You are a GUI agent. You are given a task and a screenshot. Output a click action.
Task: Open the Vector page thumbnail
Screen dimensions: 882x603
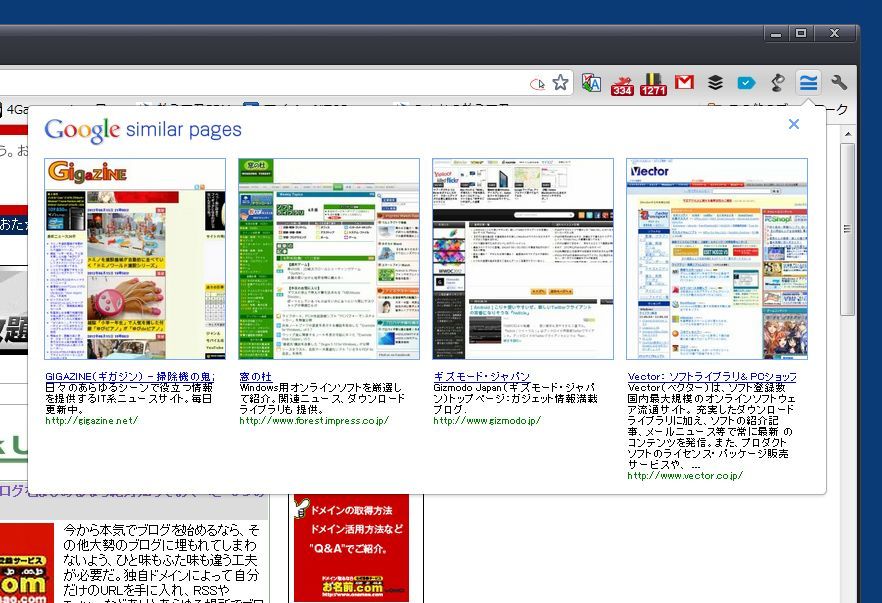(717, 259)
